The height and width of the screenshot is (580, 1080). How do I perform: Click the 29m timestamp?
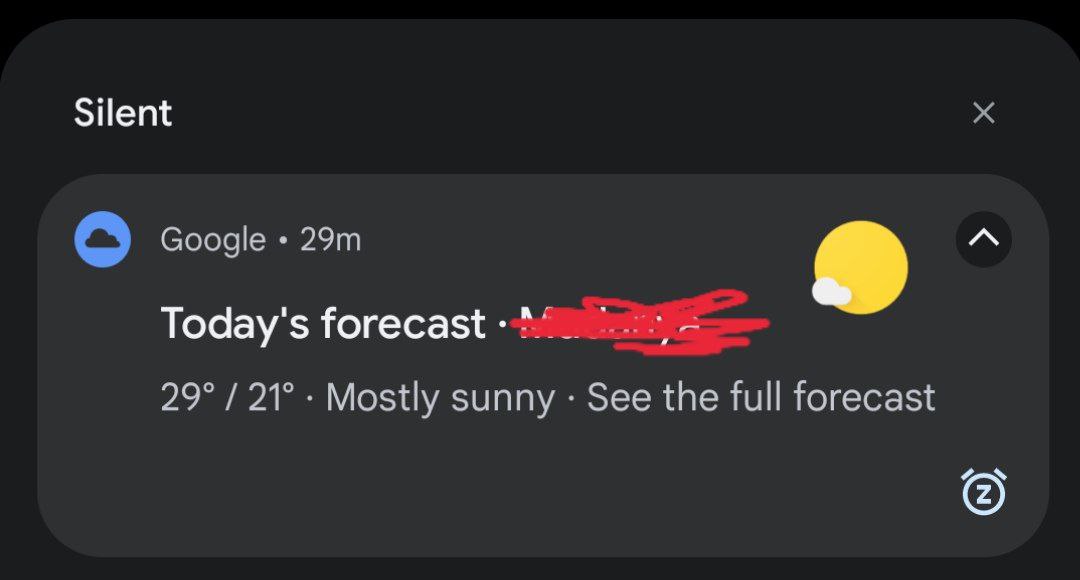click(331, 240)
